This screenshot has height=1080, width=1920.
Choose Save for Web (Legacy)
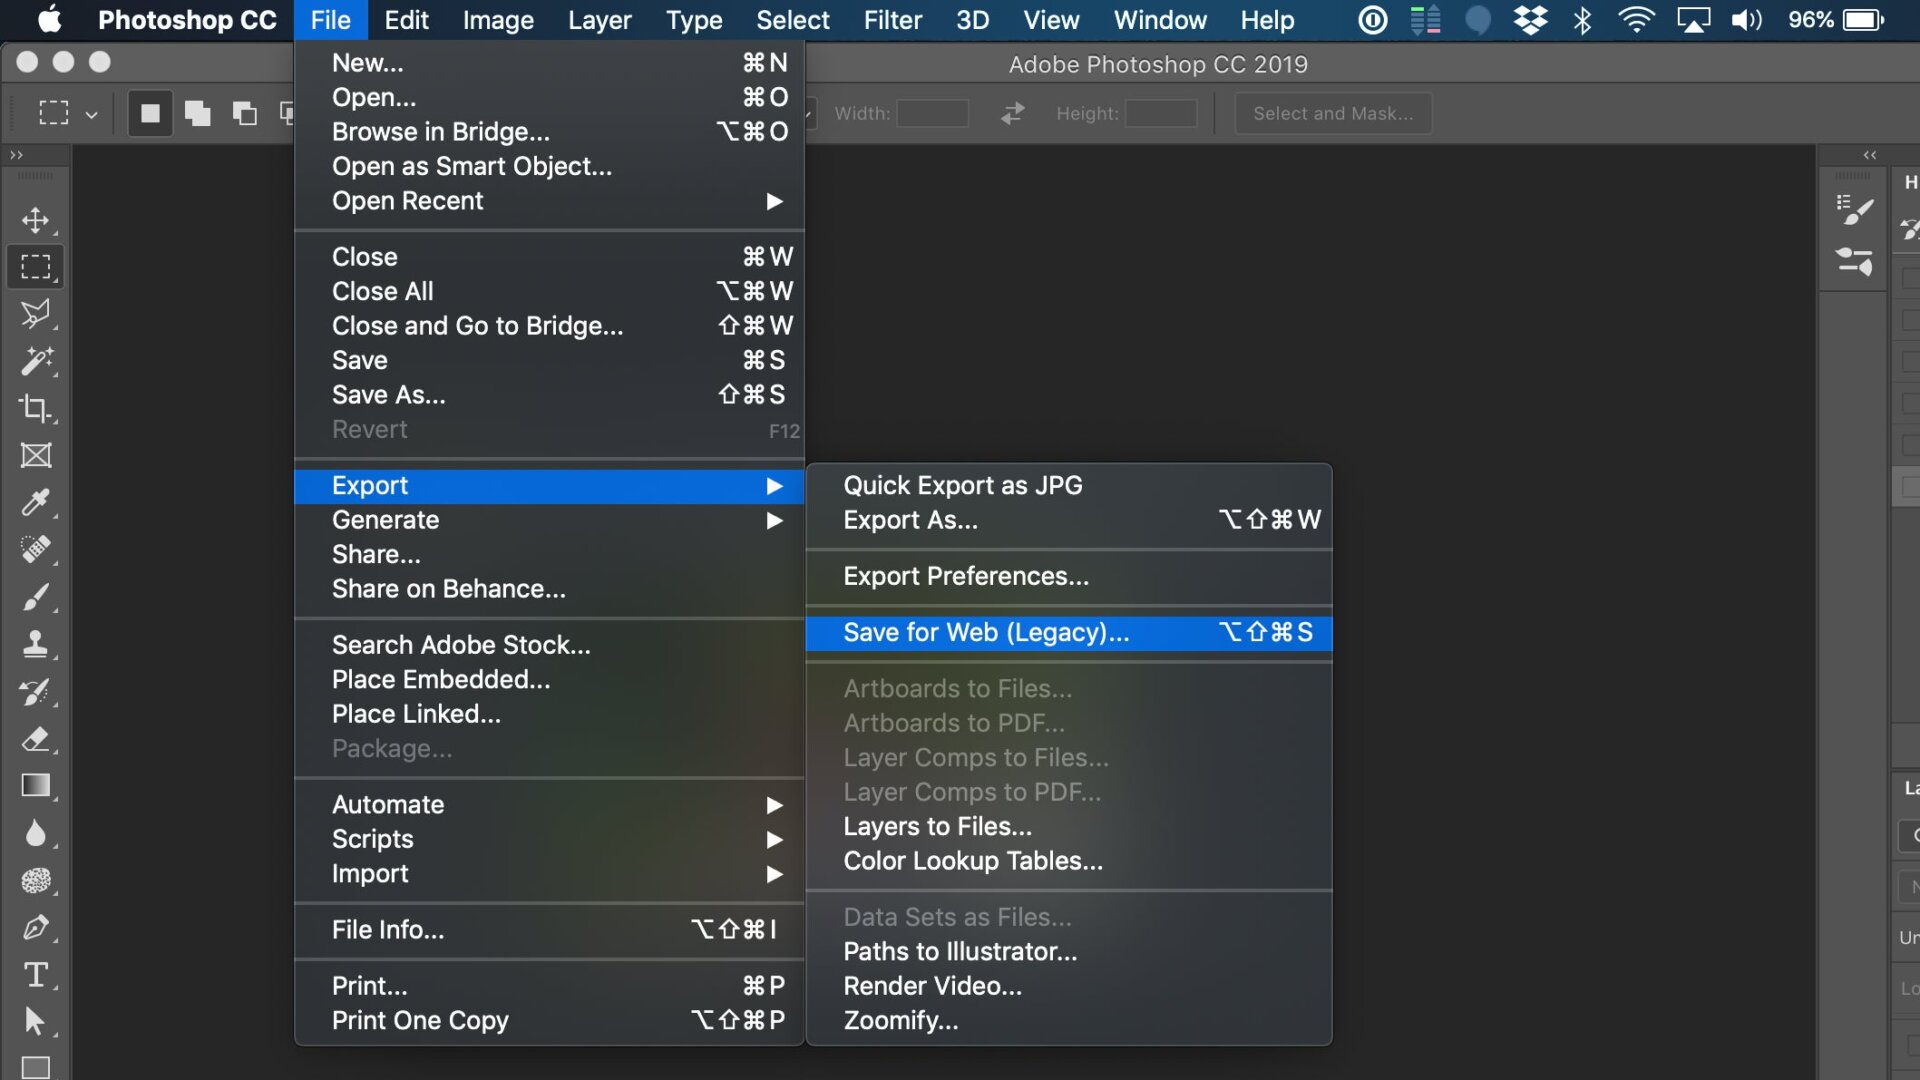click(x=985, y=632)
